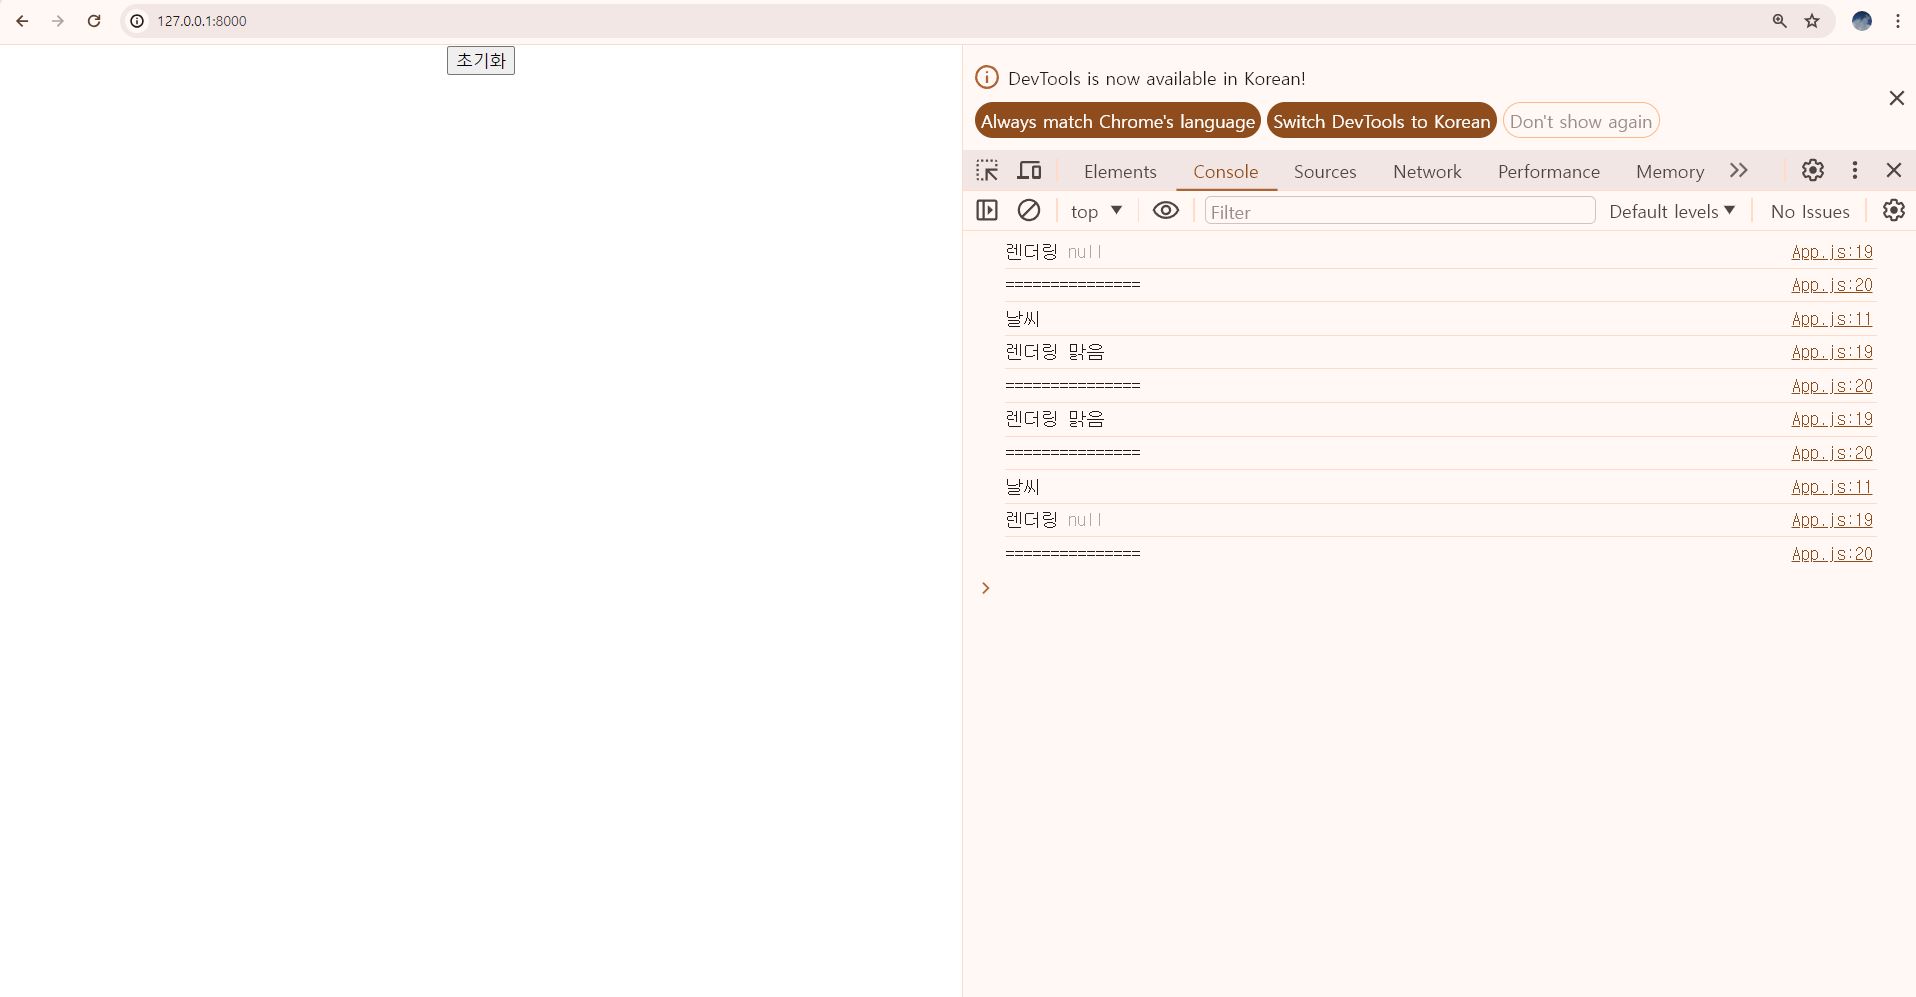Switch to the Sources tab
Viewport: 1916px width, 997px height.
point(1325,172)
